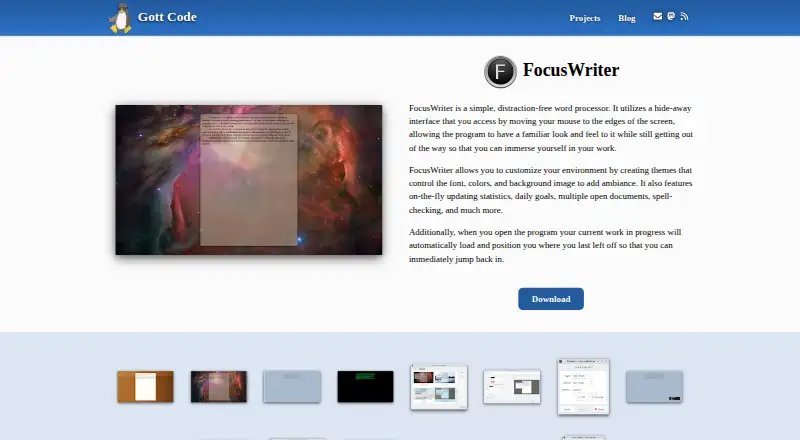Open the Gott Code home link

click(167, 17)
